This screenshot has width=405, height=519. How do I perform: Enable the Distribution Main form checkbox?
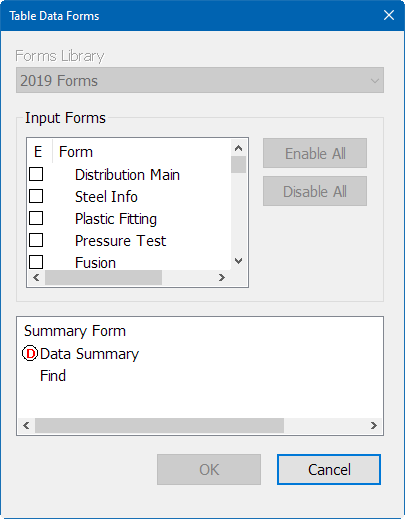[36, 174]
